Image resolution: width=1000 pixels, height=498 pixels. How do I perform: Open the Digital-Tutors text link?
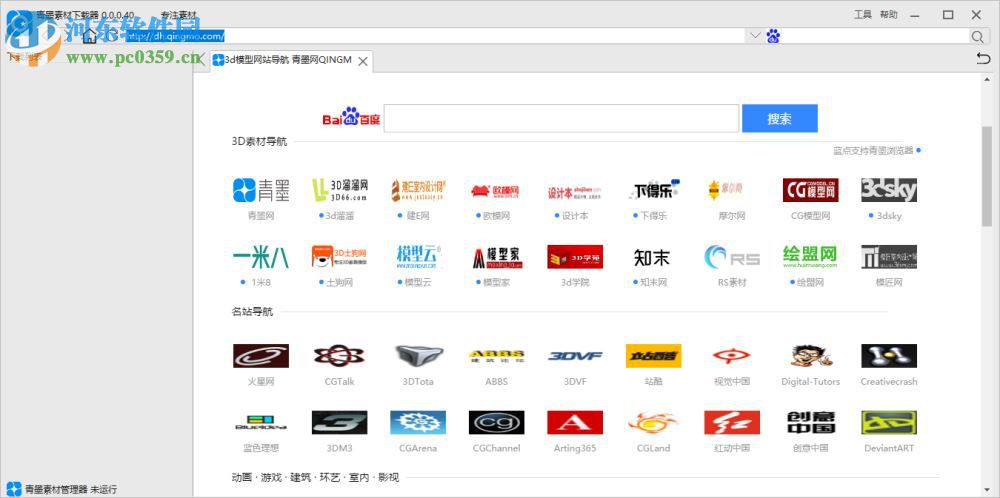[811, 382]
